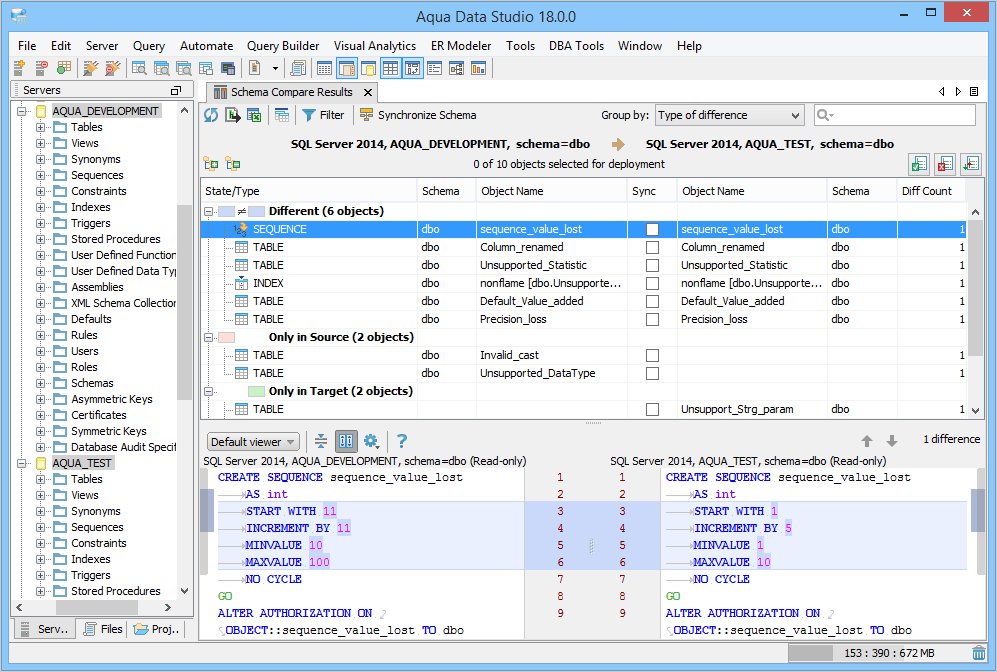
Task: Click the bar chart window icon
Action: click(478, 68)
